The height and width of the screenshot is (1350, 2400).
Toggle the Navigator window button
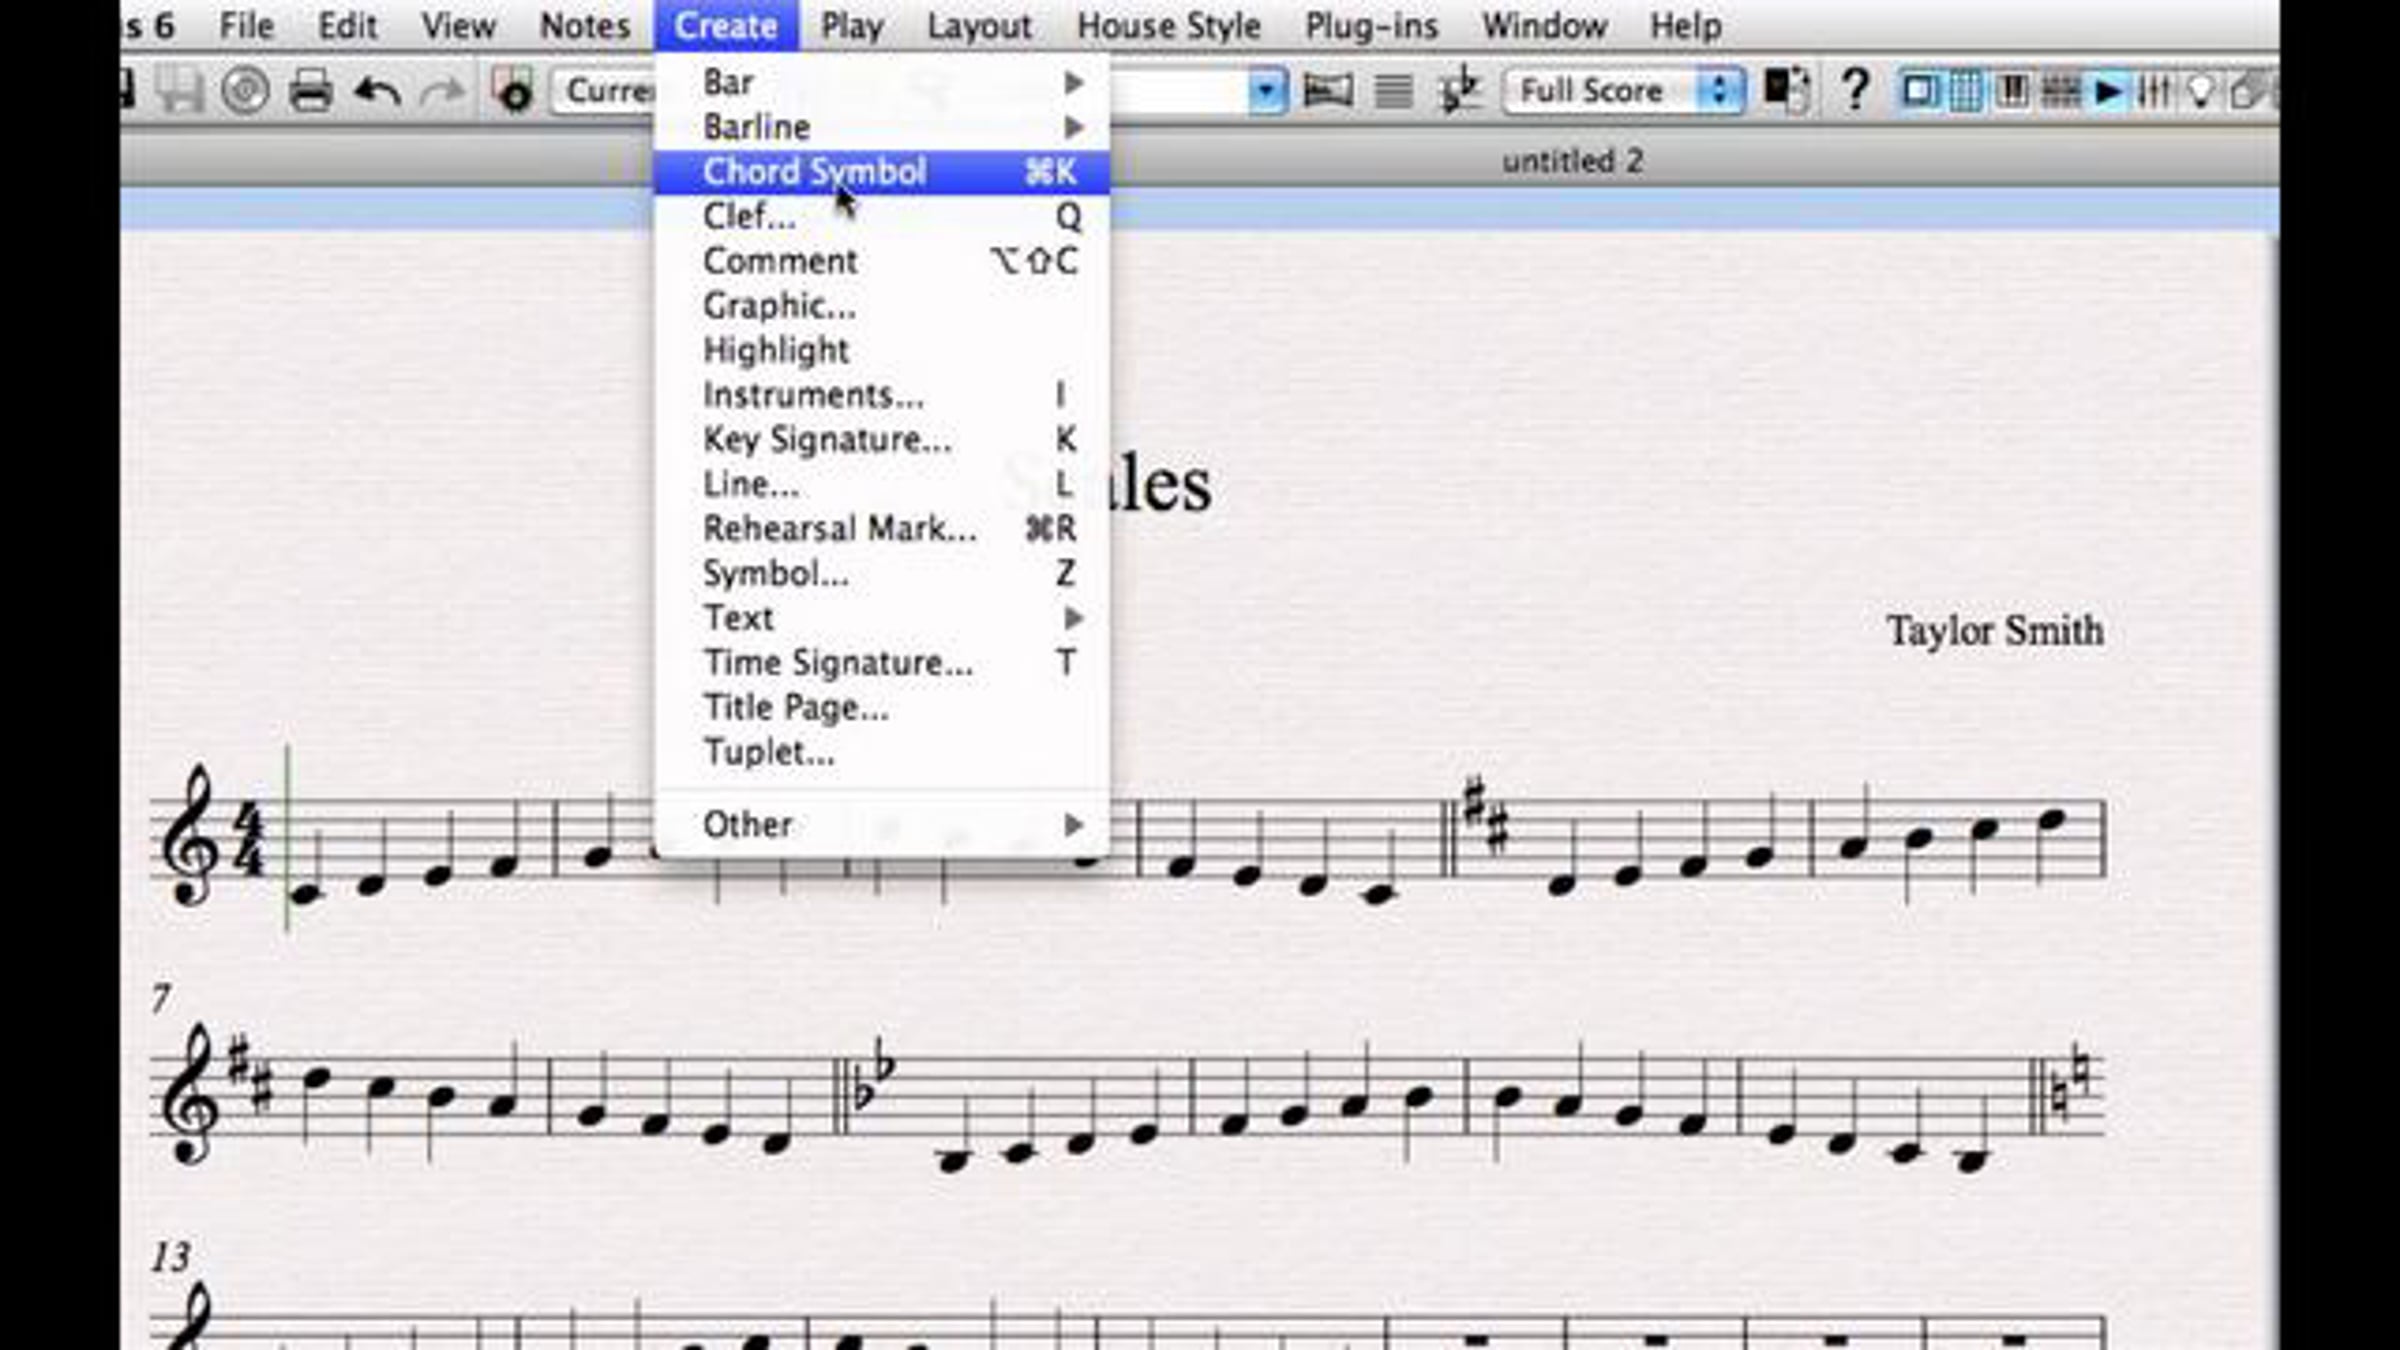point(1918,92)
